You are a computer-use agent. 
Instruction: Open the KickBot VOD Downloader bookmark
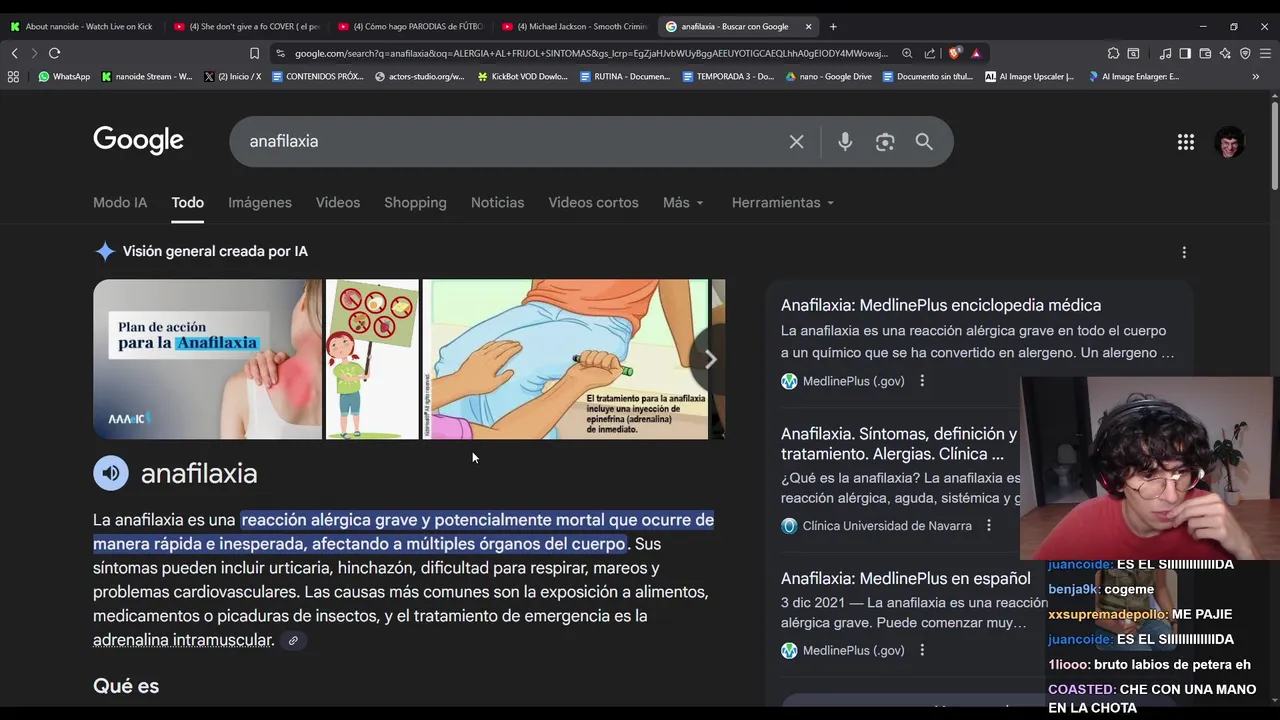tap(522, 76)
